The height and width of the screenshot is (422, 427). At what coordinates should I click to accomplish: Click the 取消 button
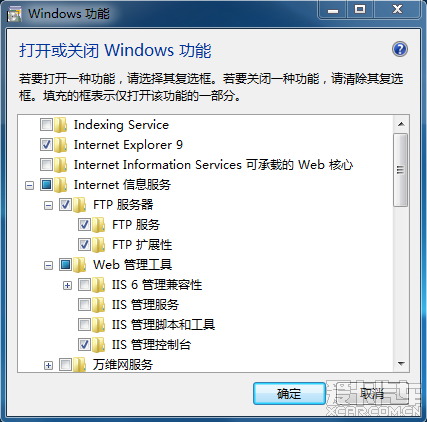[x=372, y=394]
